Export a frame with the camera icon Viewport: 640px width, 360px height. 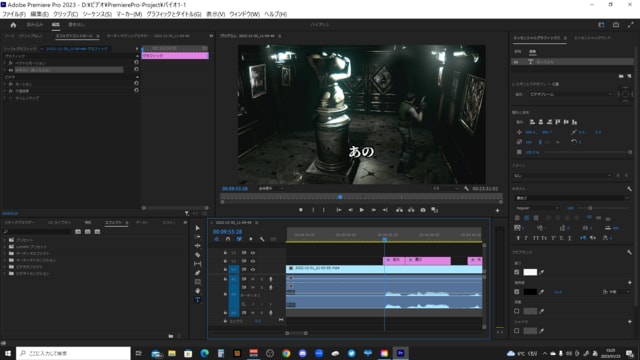(423, 210)
